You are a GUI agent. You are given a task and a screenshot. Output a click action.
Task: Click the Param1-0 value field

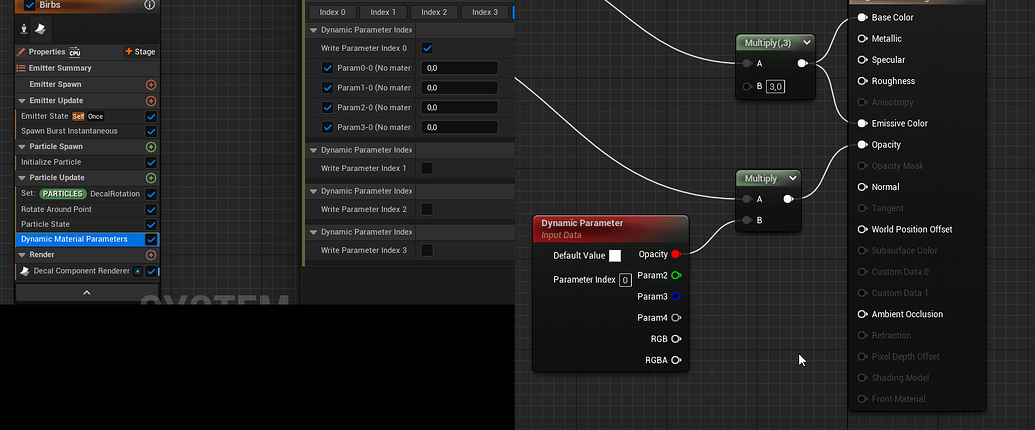pyautogui.click(x=459, y=88)
